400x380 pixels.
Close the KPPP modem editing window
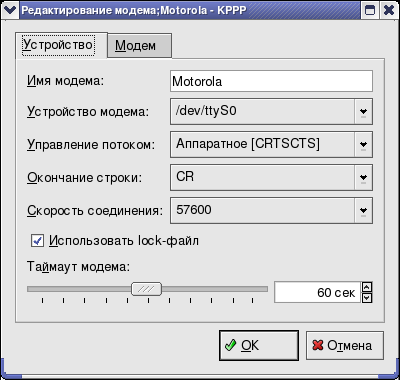(x=389, y=10)
